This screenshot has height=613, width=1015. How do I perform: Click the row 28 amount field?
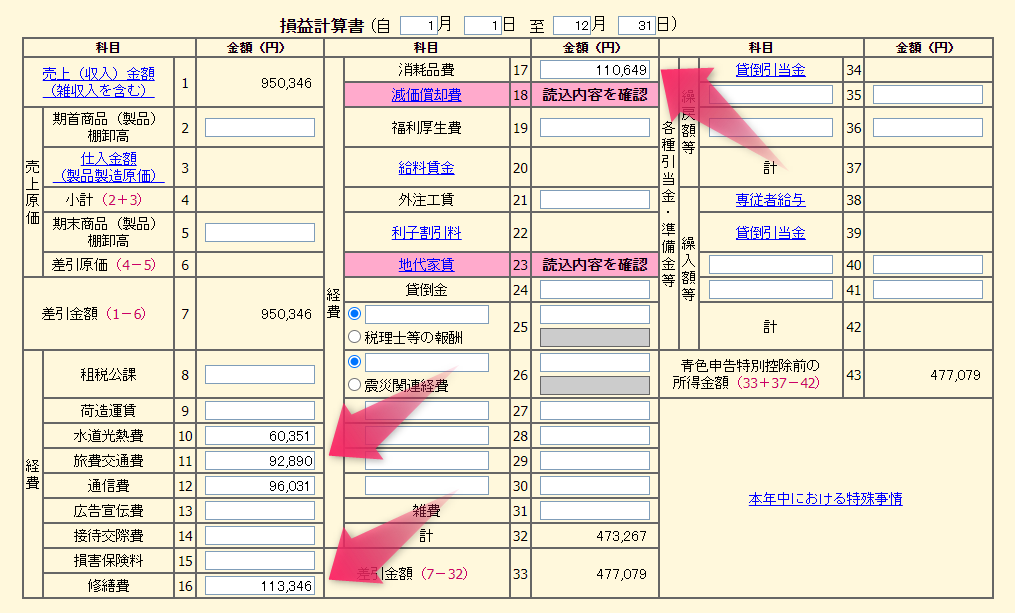click(595, 436)
